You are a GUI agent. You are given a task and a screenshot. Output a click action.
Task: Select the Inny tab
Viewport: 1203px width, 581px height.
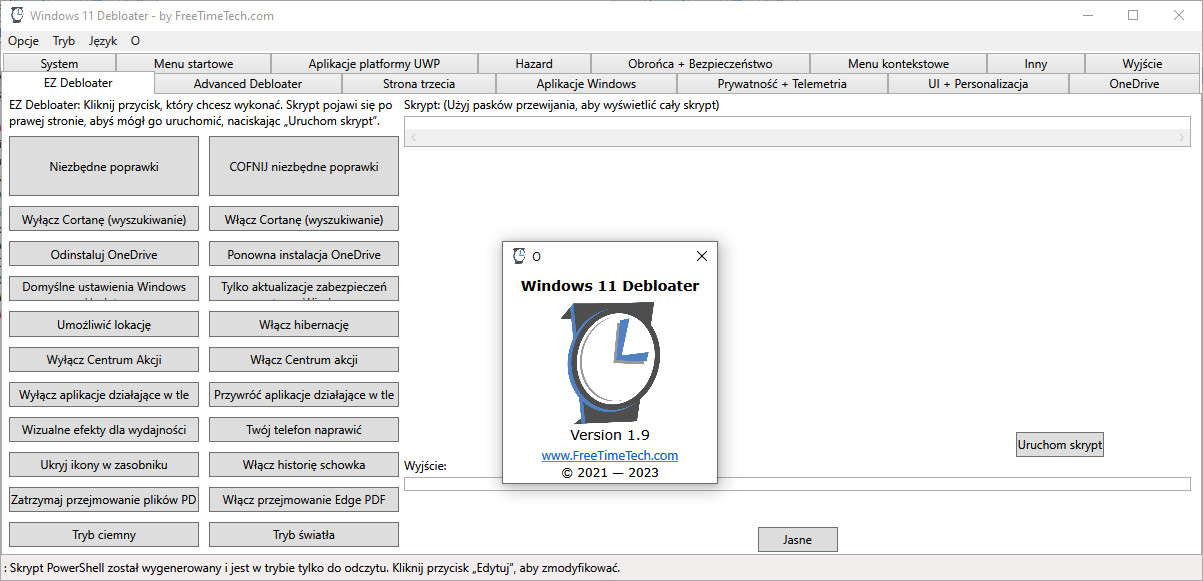pyautogui.click(x=1036, y=64)
